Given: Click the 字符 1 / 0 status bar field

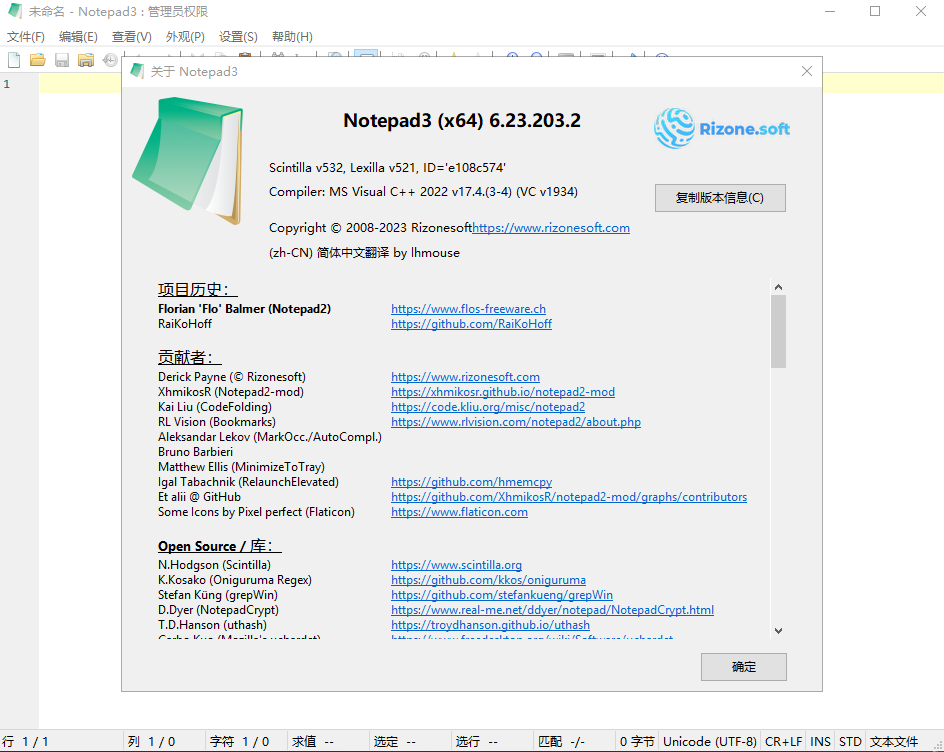Looking at the screenshot, I should coord(246,742).
